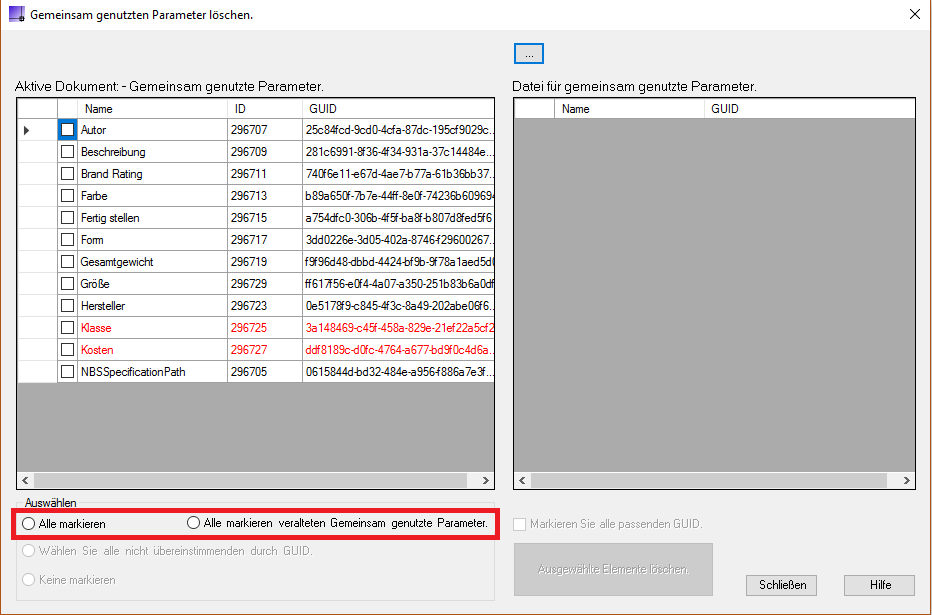Click the application icon in title bar

pos(17,14)
